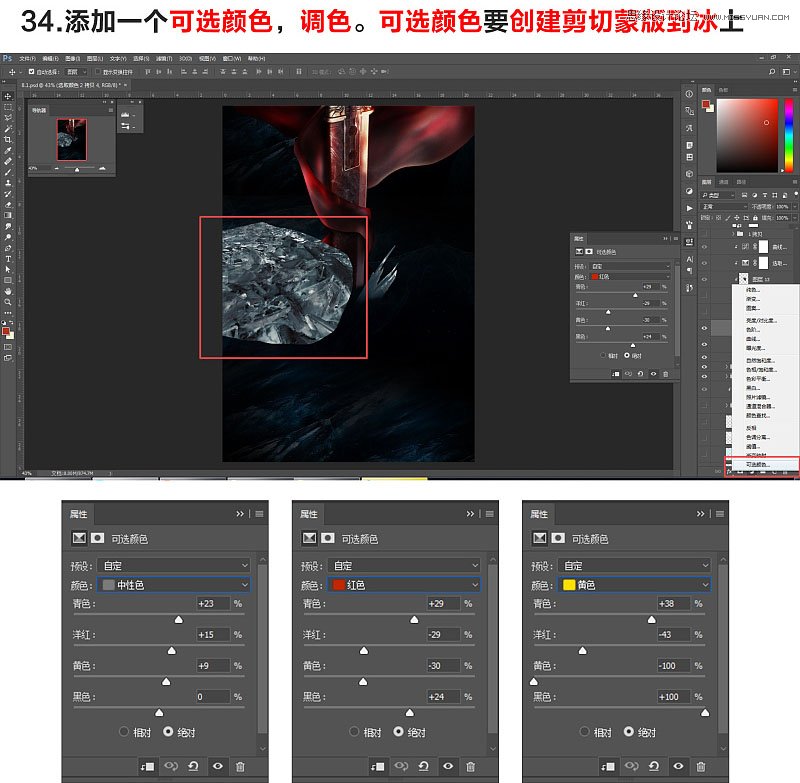Image resolution: width=800 pixels, height=783 pixels.
Task: Select the Clone Stamp tool
Action: (8, 183)
